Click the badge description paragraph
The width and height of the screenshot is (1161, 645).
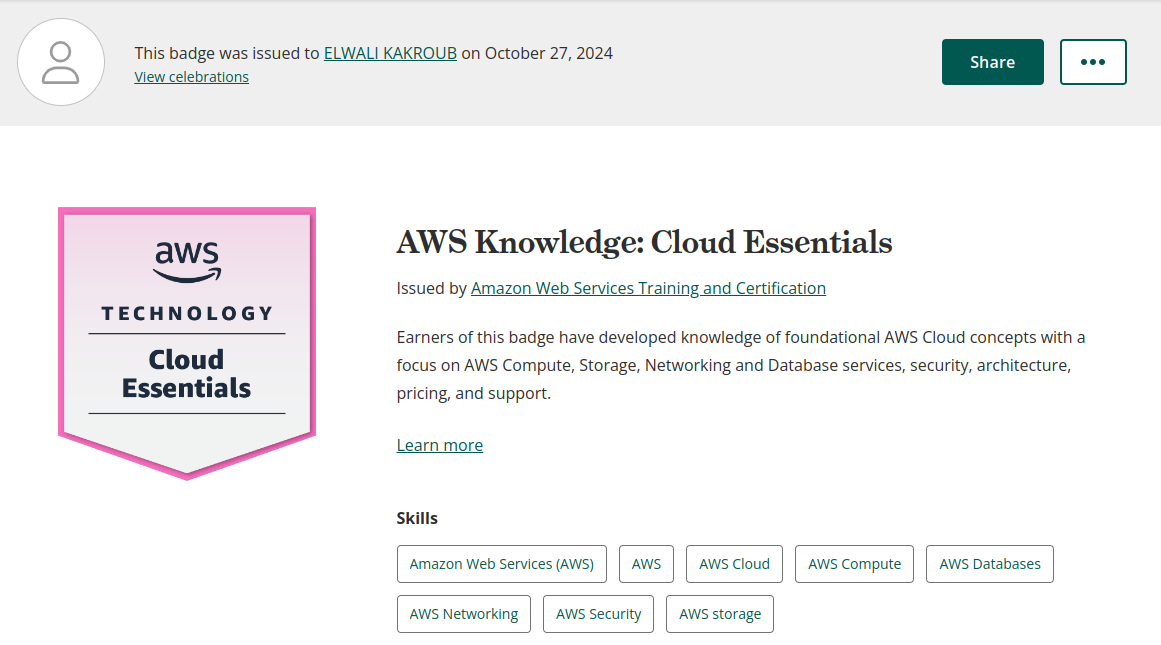tap(740, 365)
